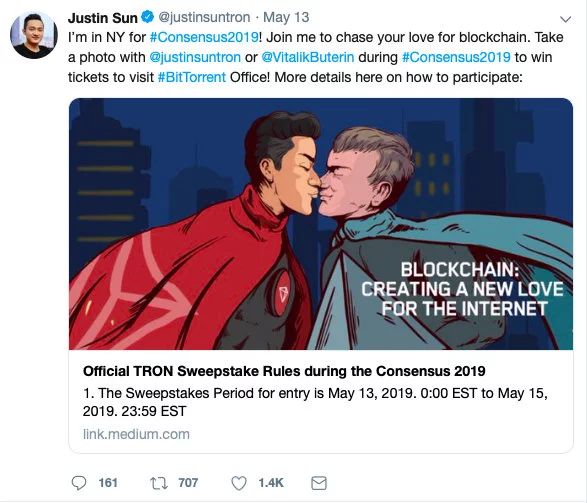Viewport: 587px width, 503px height.
Task: Open the superhero kiss card image
Action: (321, 224)
